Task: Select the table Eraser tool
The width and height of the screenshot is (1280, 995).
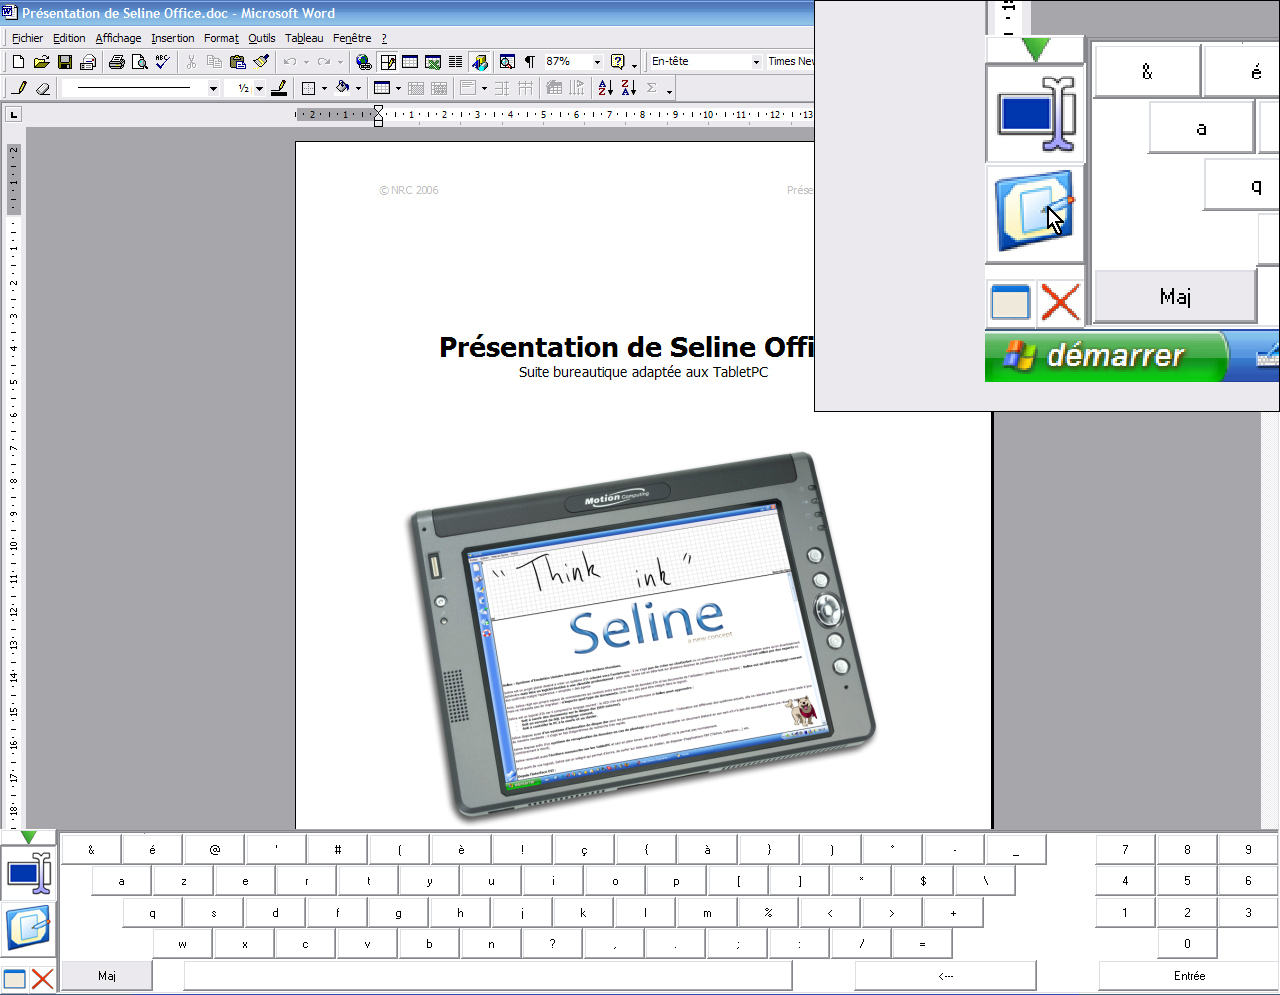Action: 42,88
